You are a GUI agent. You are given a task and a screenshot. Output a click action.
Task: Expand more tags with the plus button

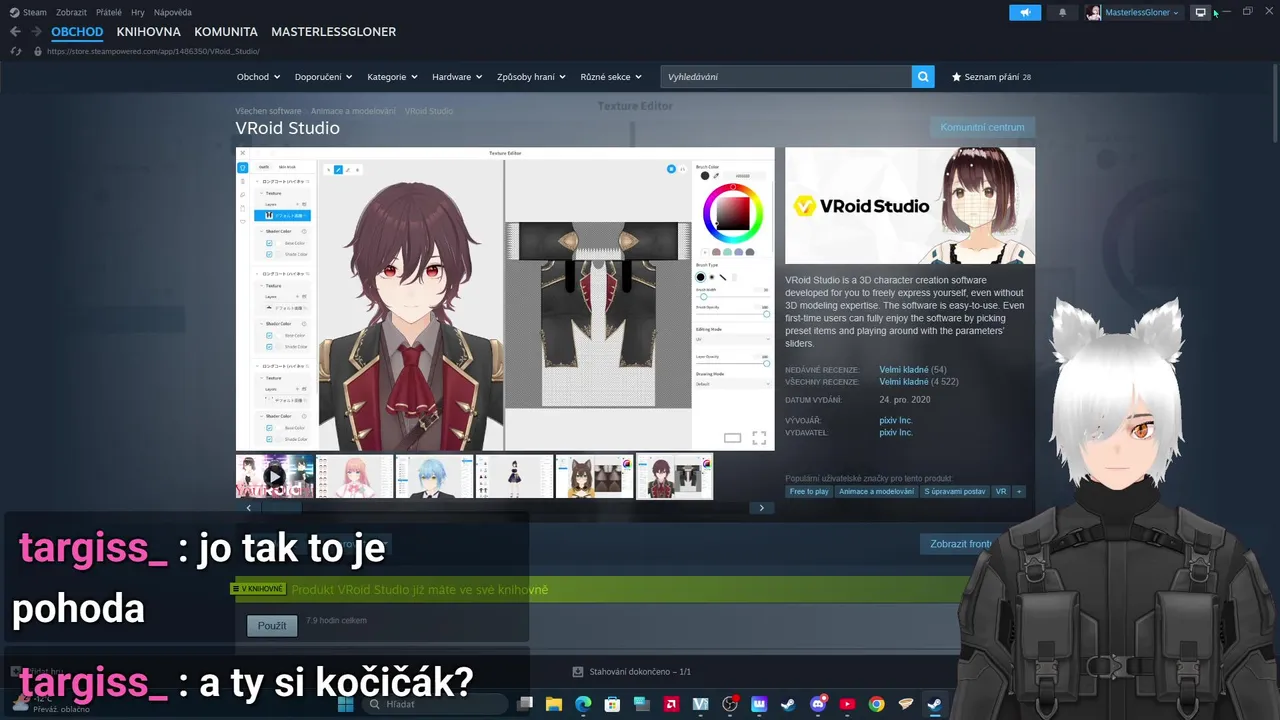[x=1019, y=492]
